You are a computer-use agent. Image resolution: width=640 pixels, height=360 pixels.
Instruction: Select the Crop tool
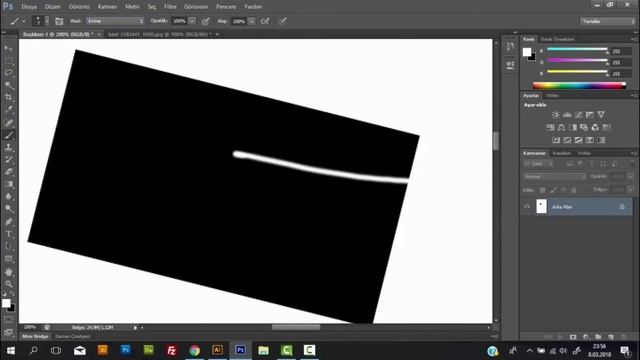click(x=9, y=98)
